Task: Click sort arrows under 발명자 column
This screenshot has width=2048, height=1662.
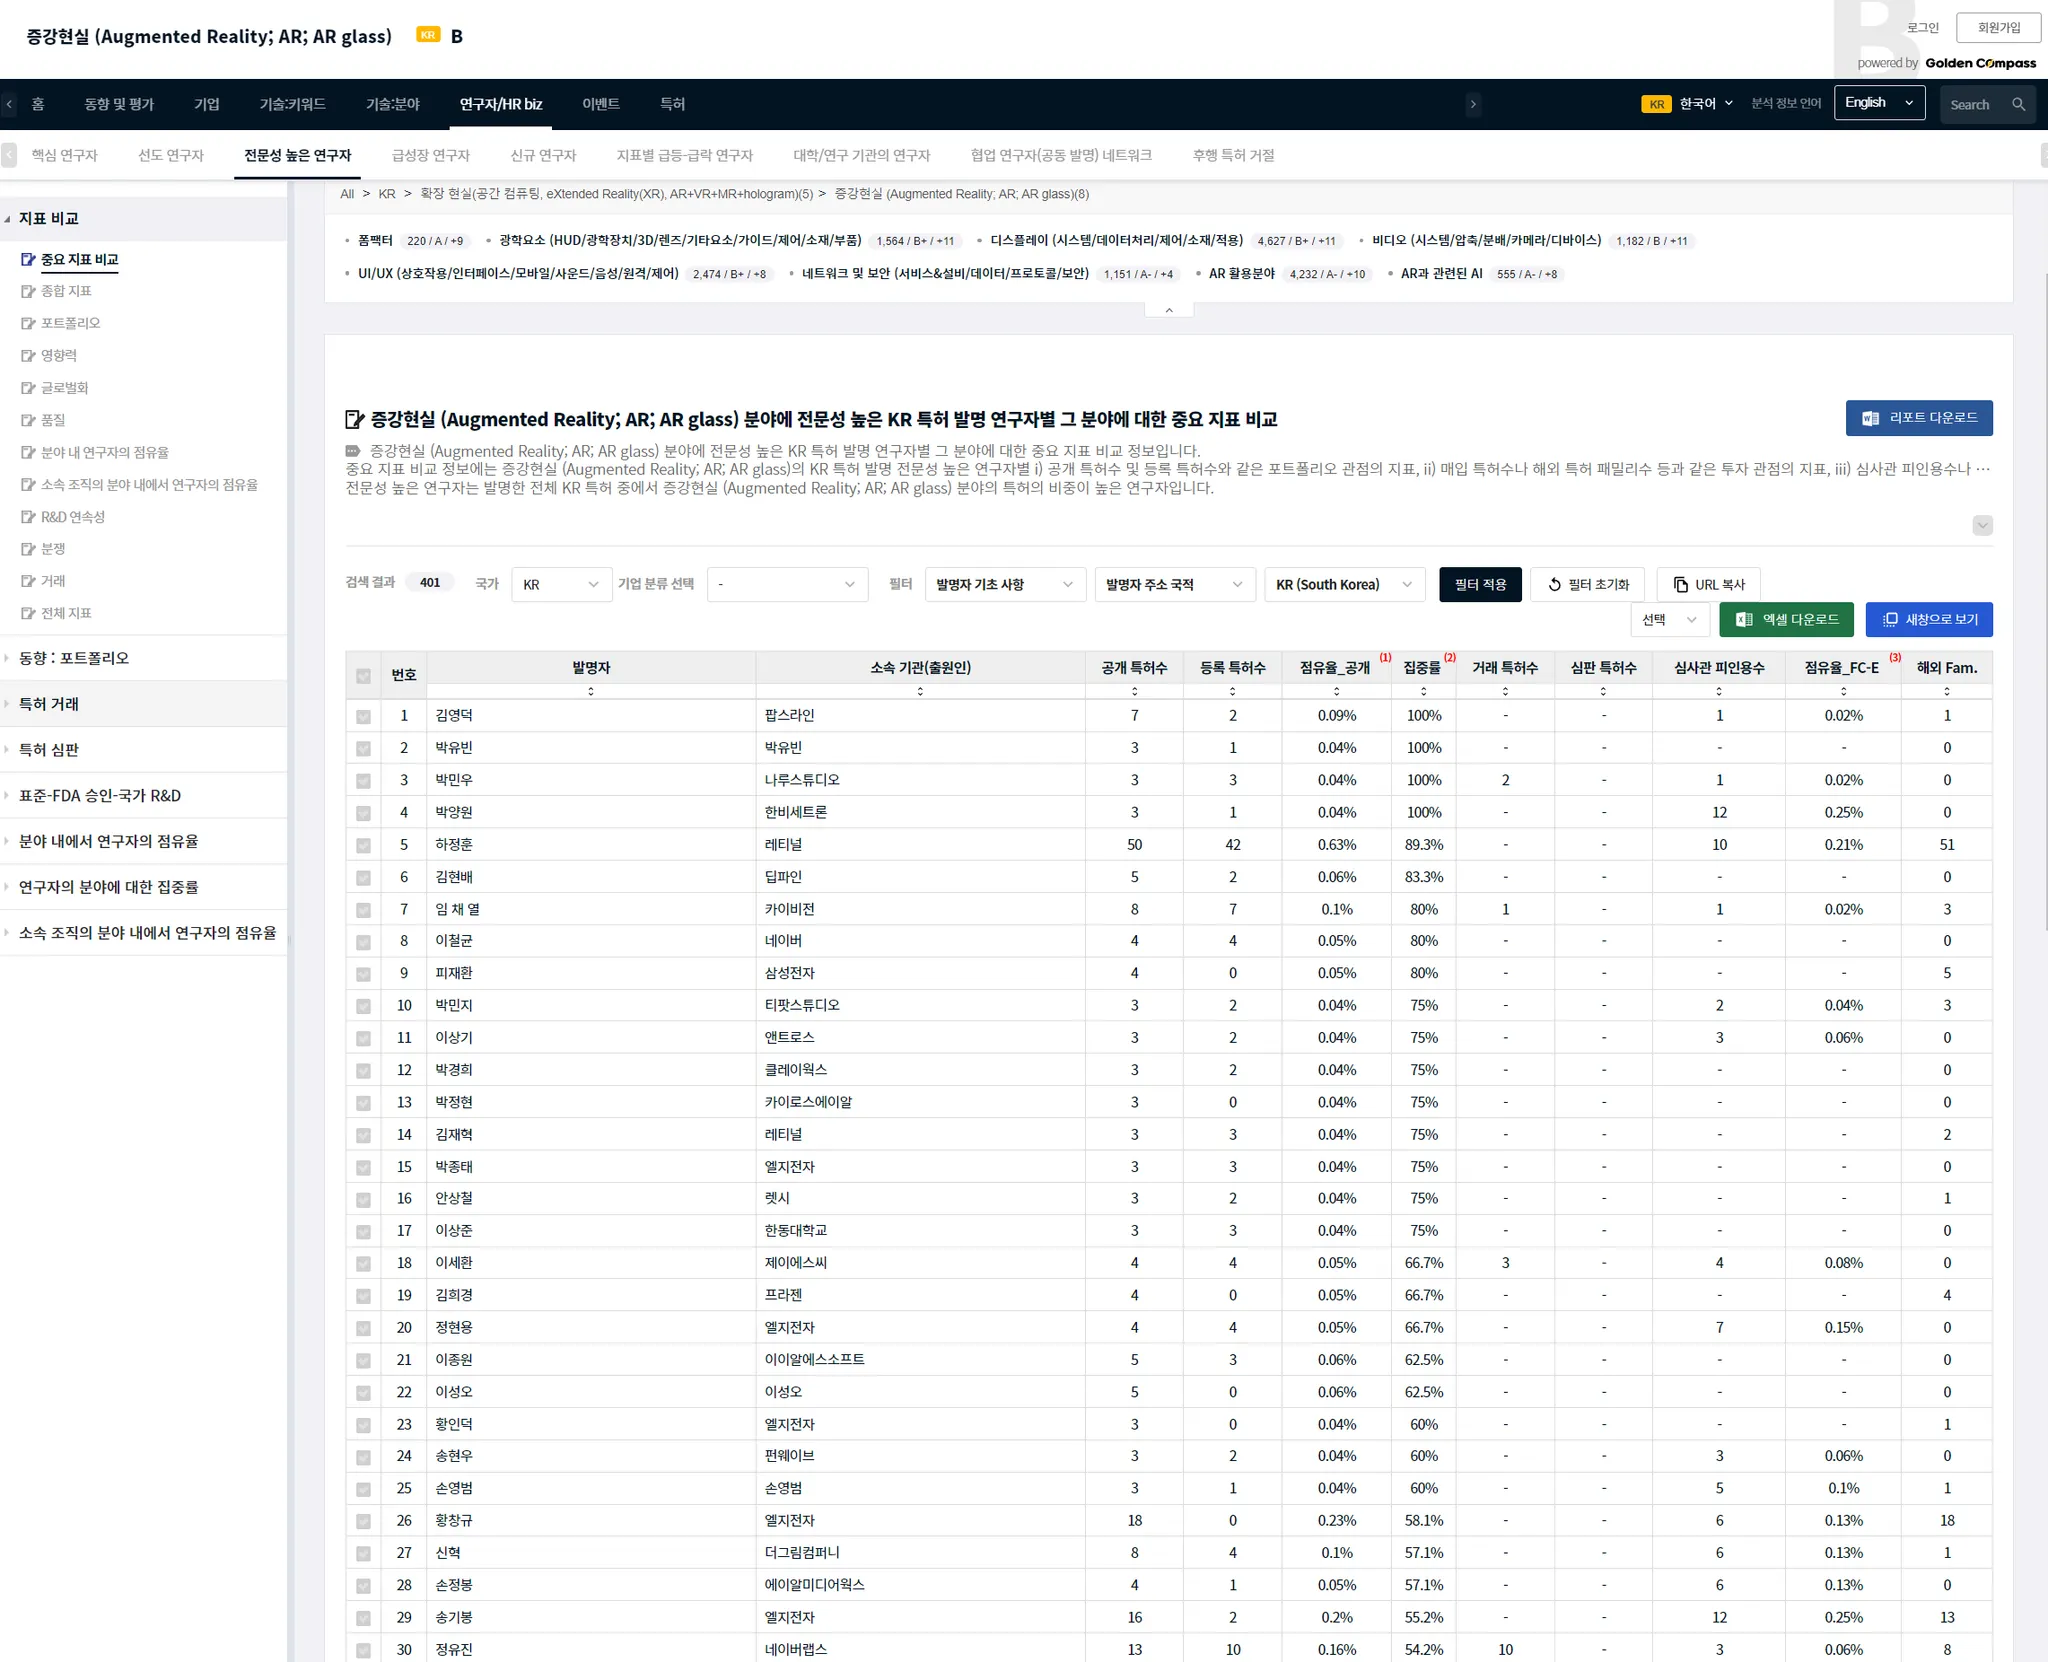Action: point(591,691)
